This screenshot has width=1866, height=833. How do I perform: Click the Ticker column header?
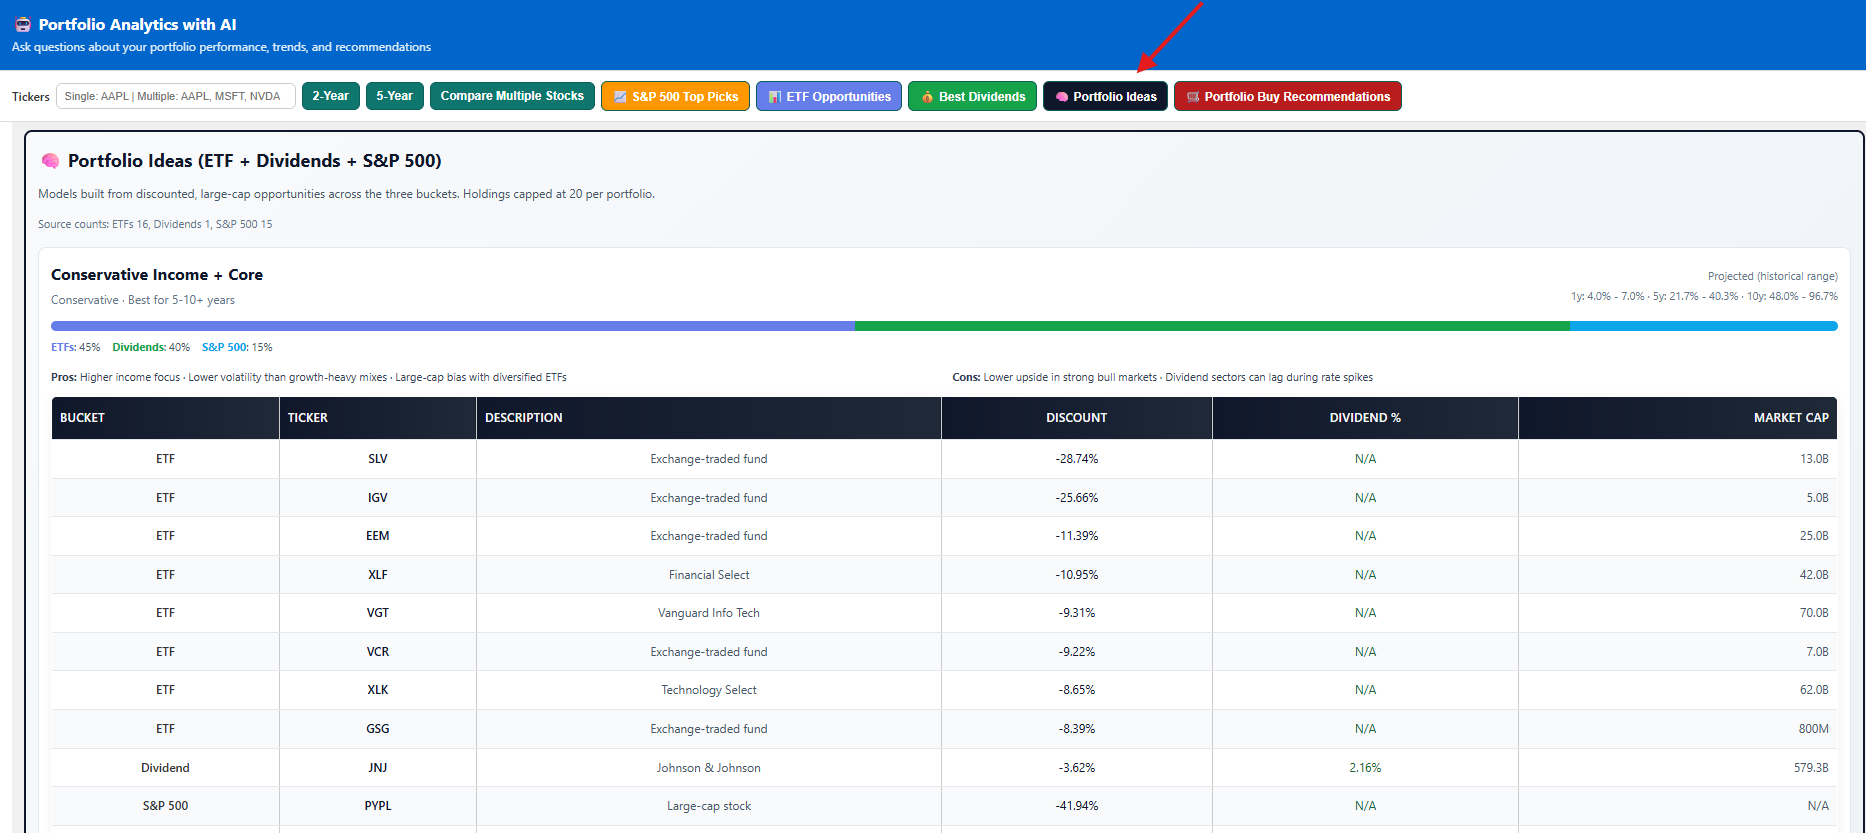308,418
